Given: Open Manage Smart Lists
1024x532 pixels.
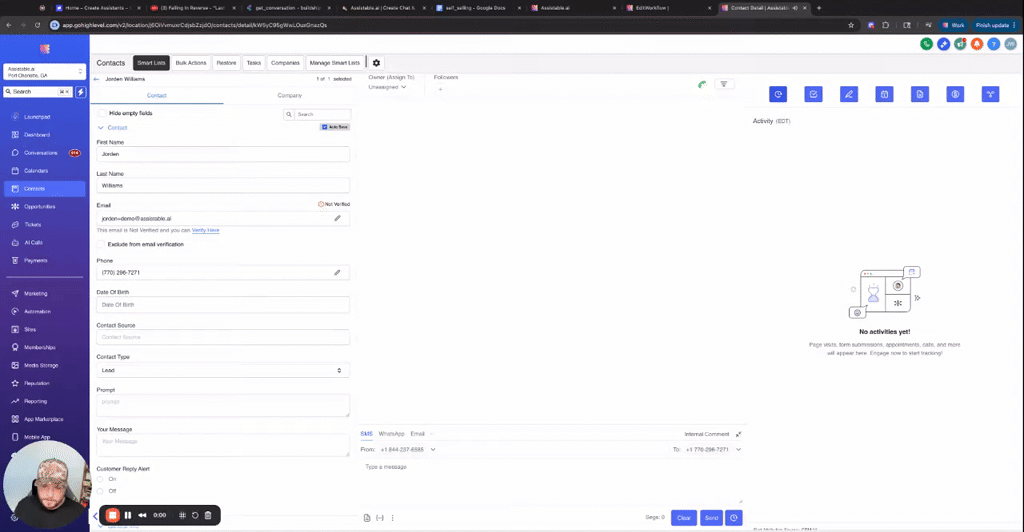Looking at the screenshot, I should (x=334, y=63).
